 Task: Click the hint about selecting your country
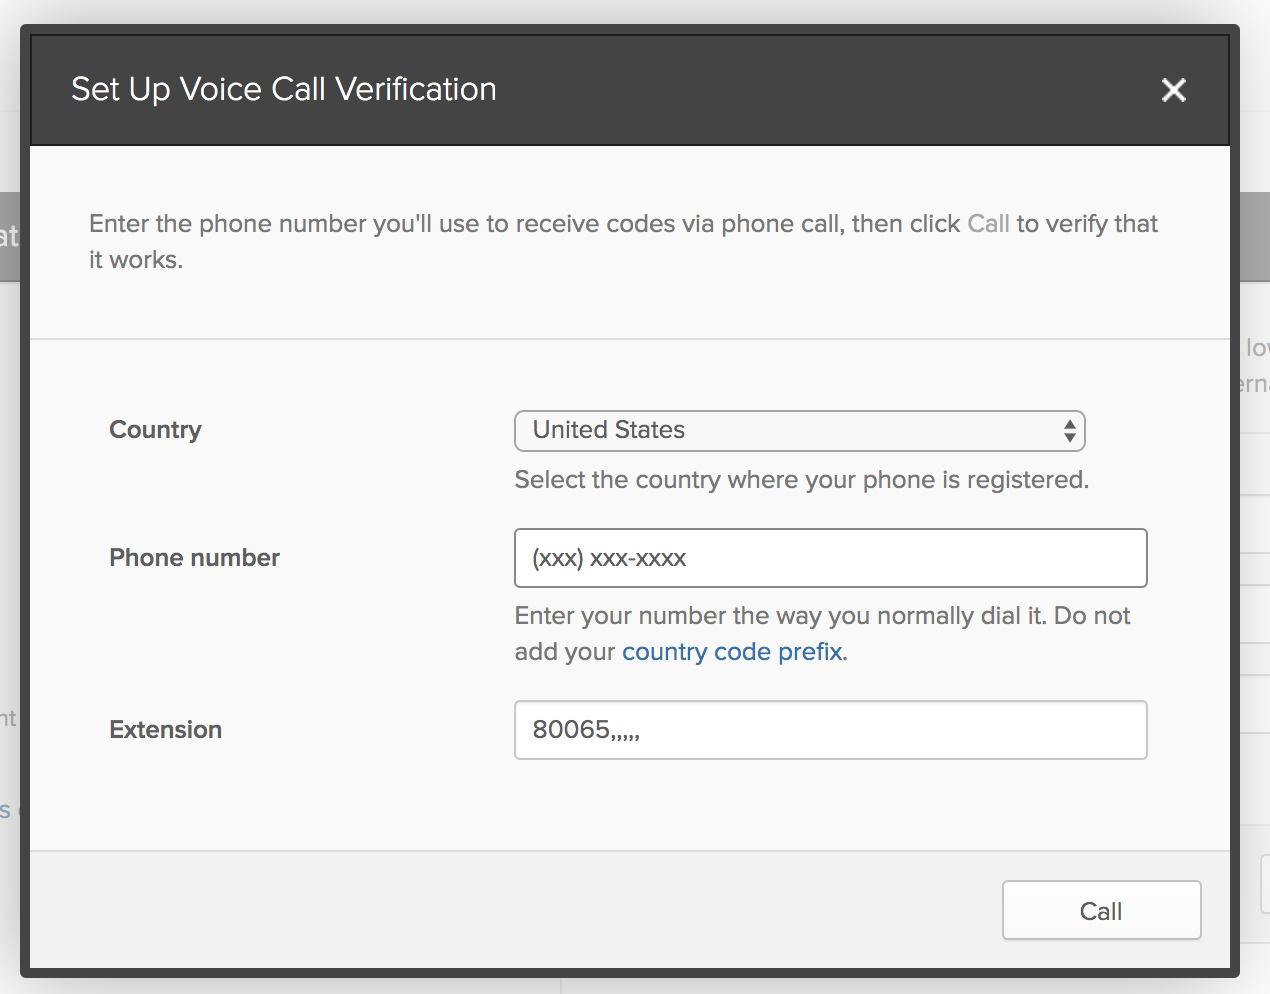click(801, 480)
